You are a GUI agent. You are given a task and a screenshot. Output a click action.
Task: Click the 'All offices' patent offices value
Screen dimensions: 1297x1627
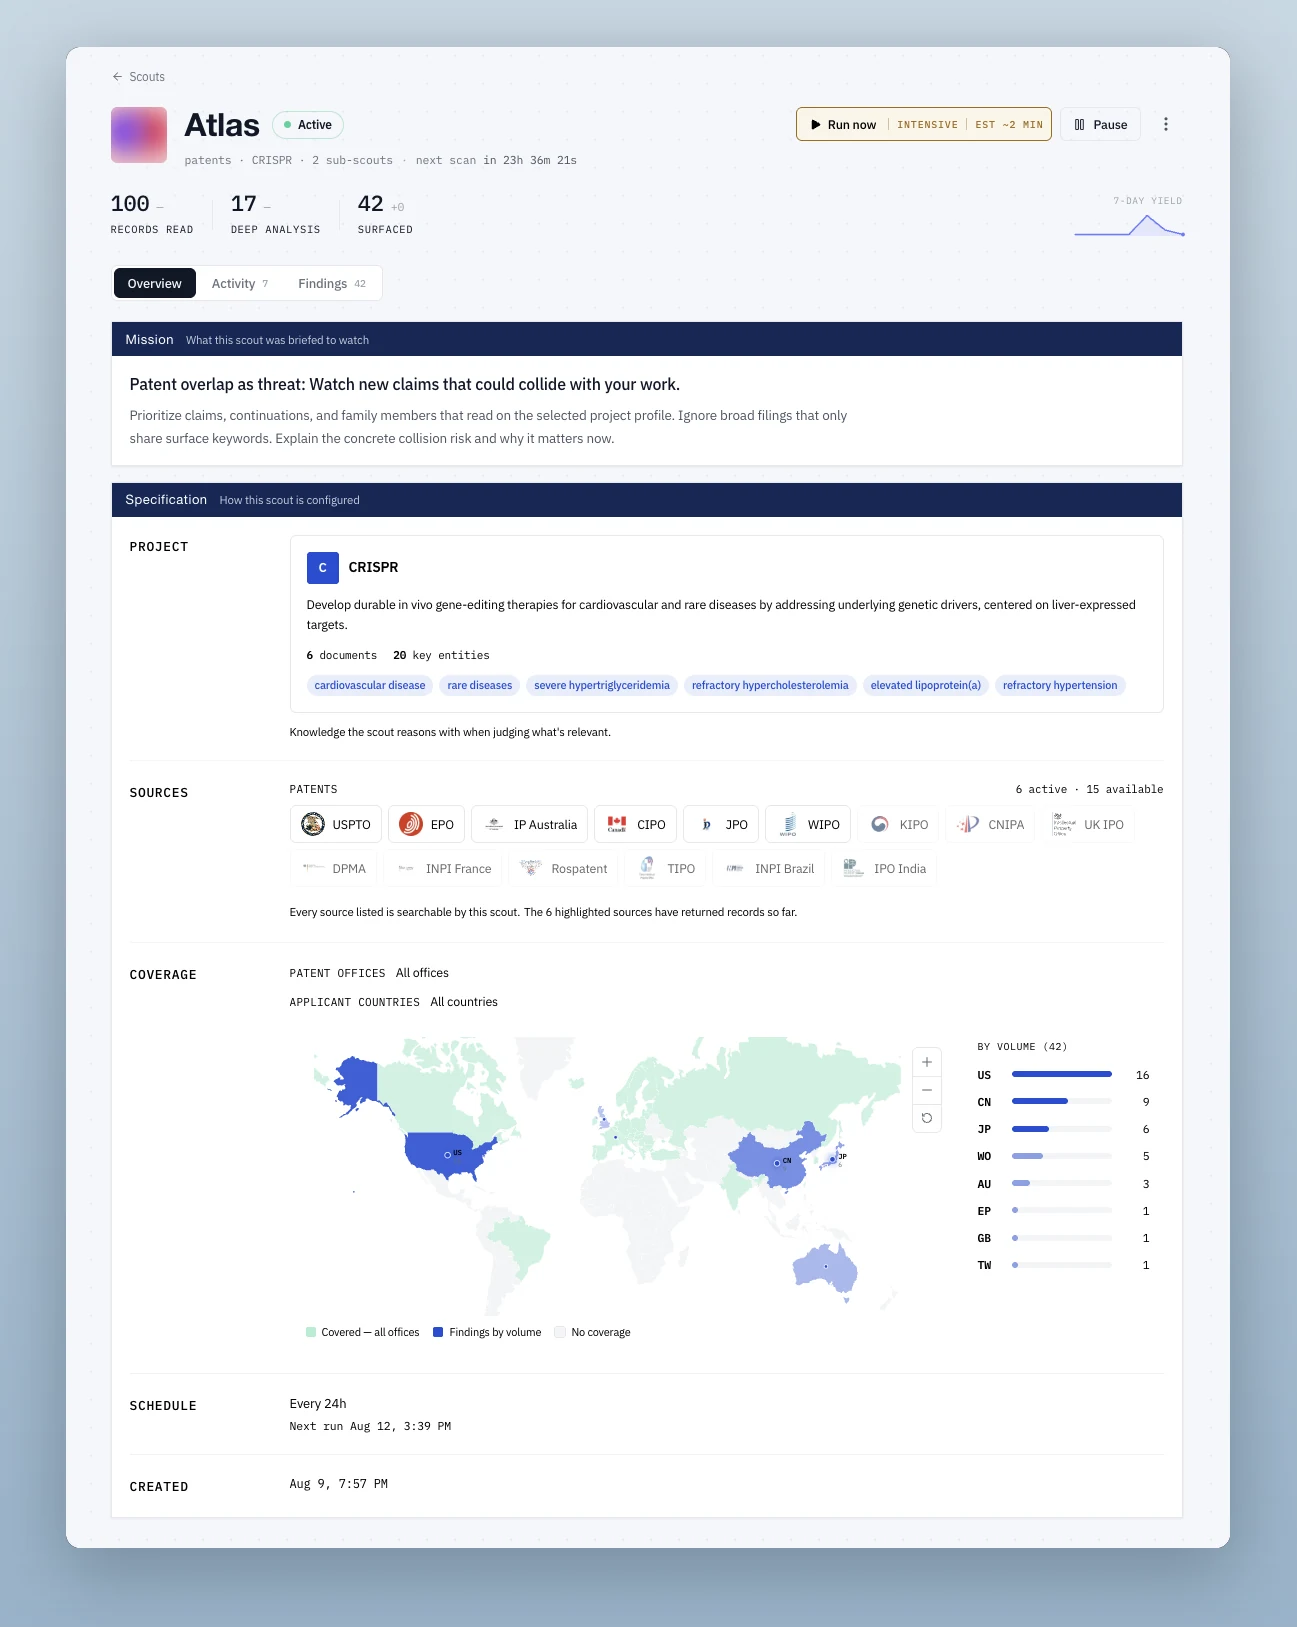422,973
